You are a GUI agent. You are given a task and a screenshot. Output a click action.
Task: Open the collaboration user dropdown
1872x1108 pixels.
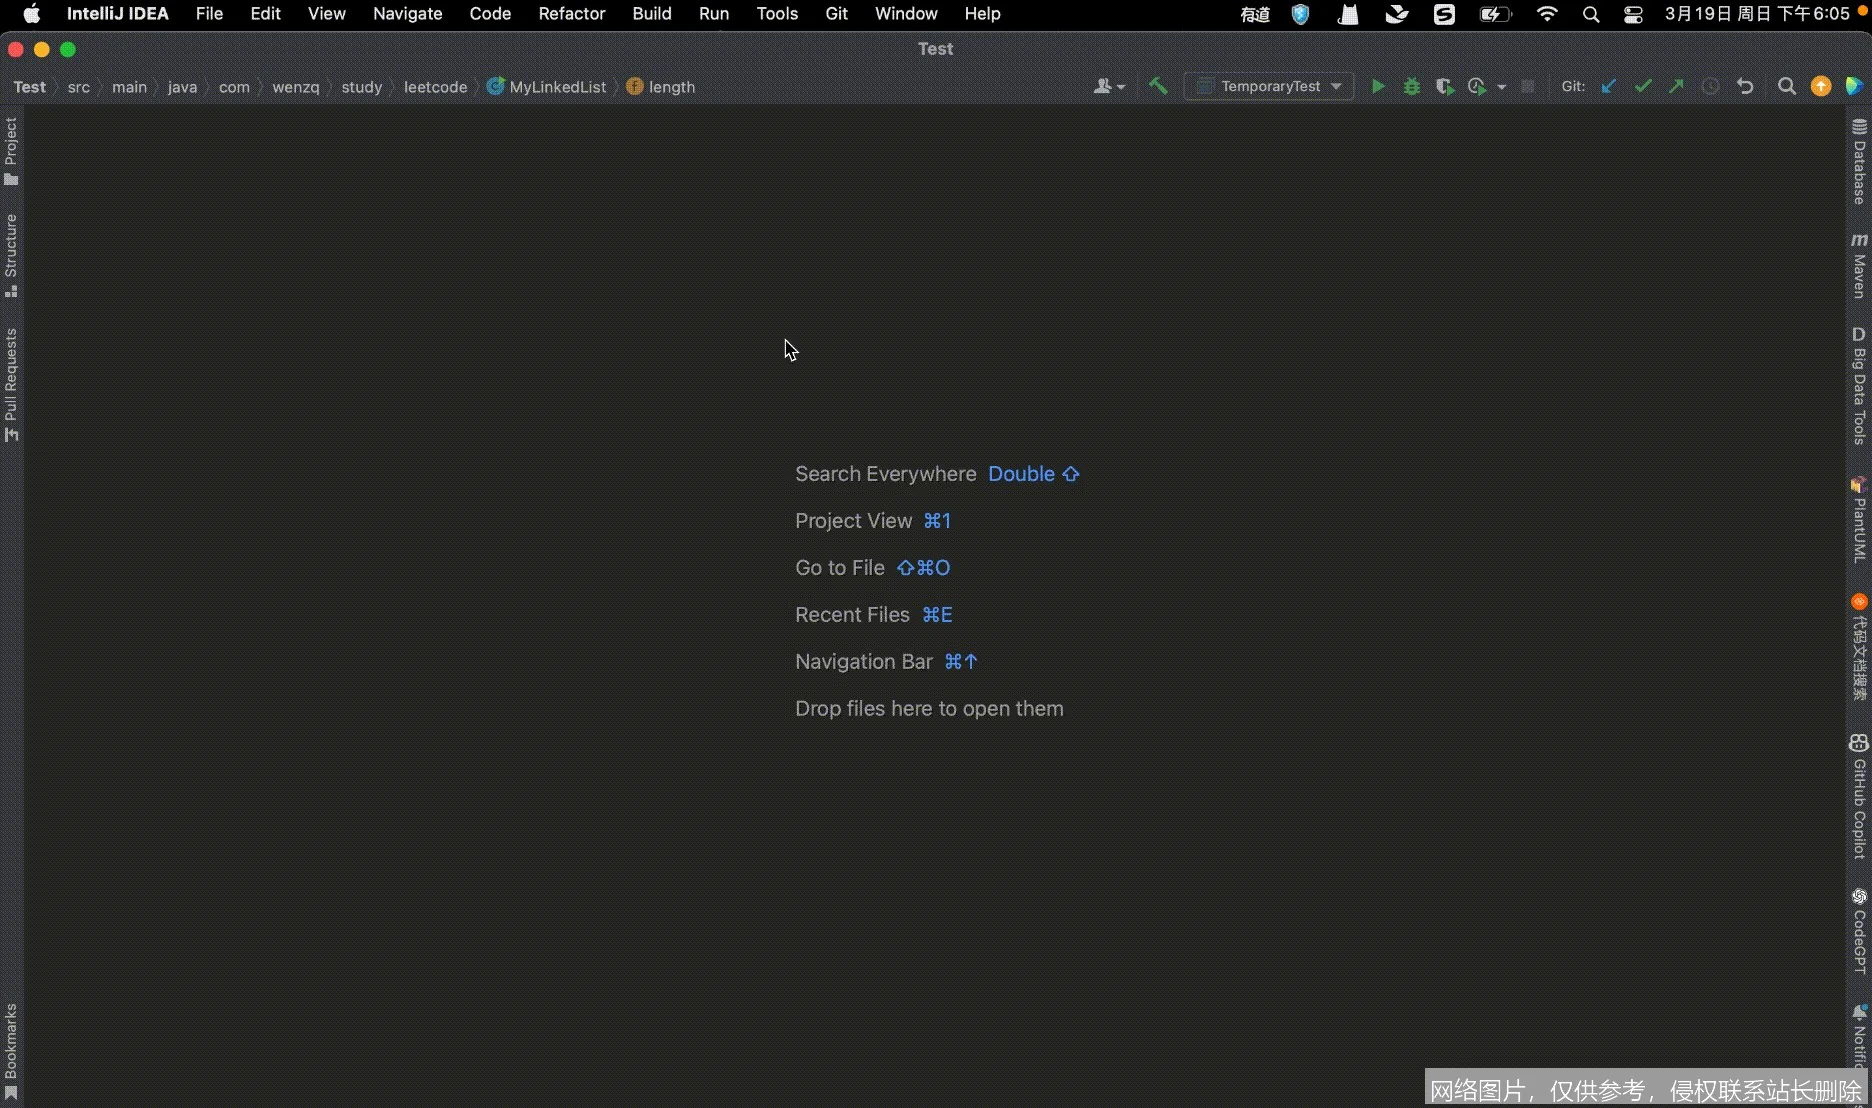pos(1107,86)
